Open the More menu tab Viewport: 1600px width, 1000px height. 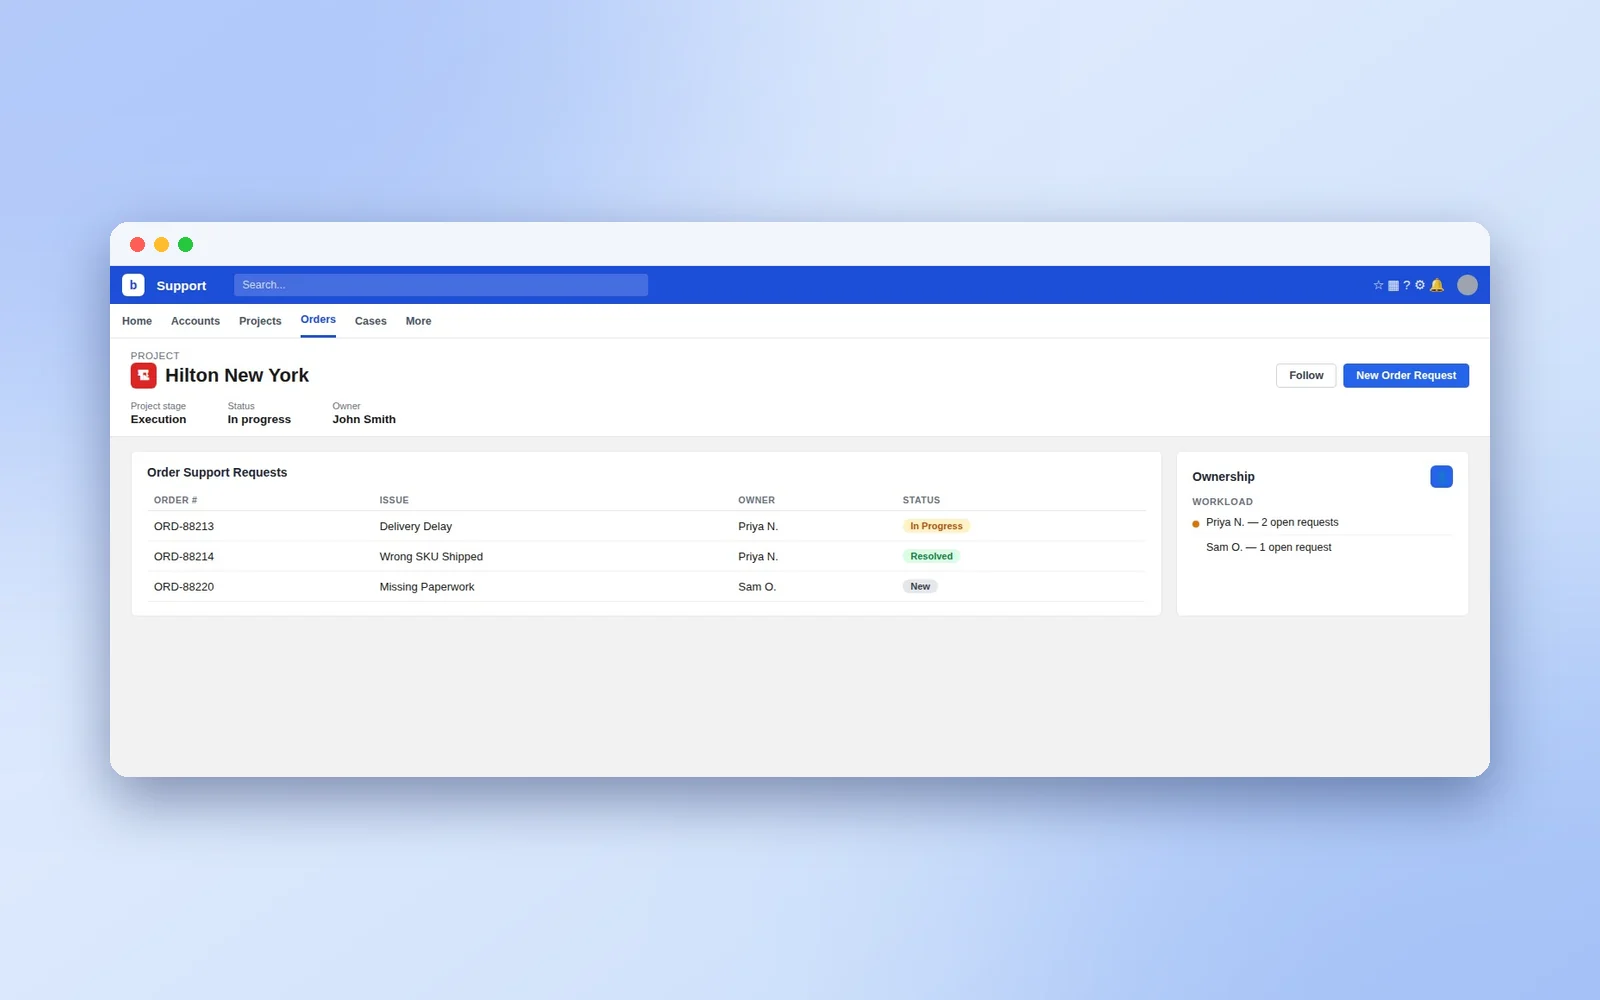pos(418,321)
